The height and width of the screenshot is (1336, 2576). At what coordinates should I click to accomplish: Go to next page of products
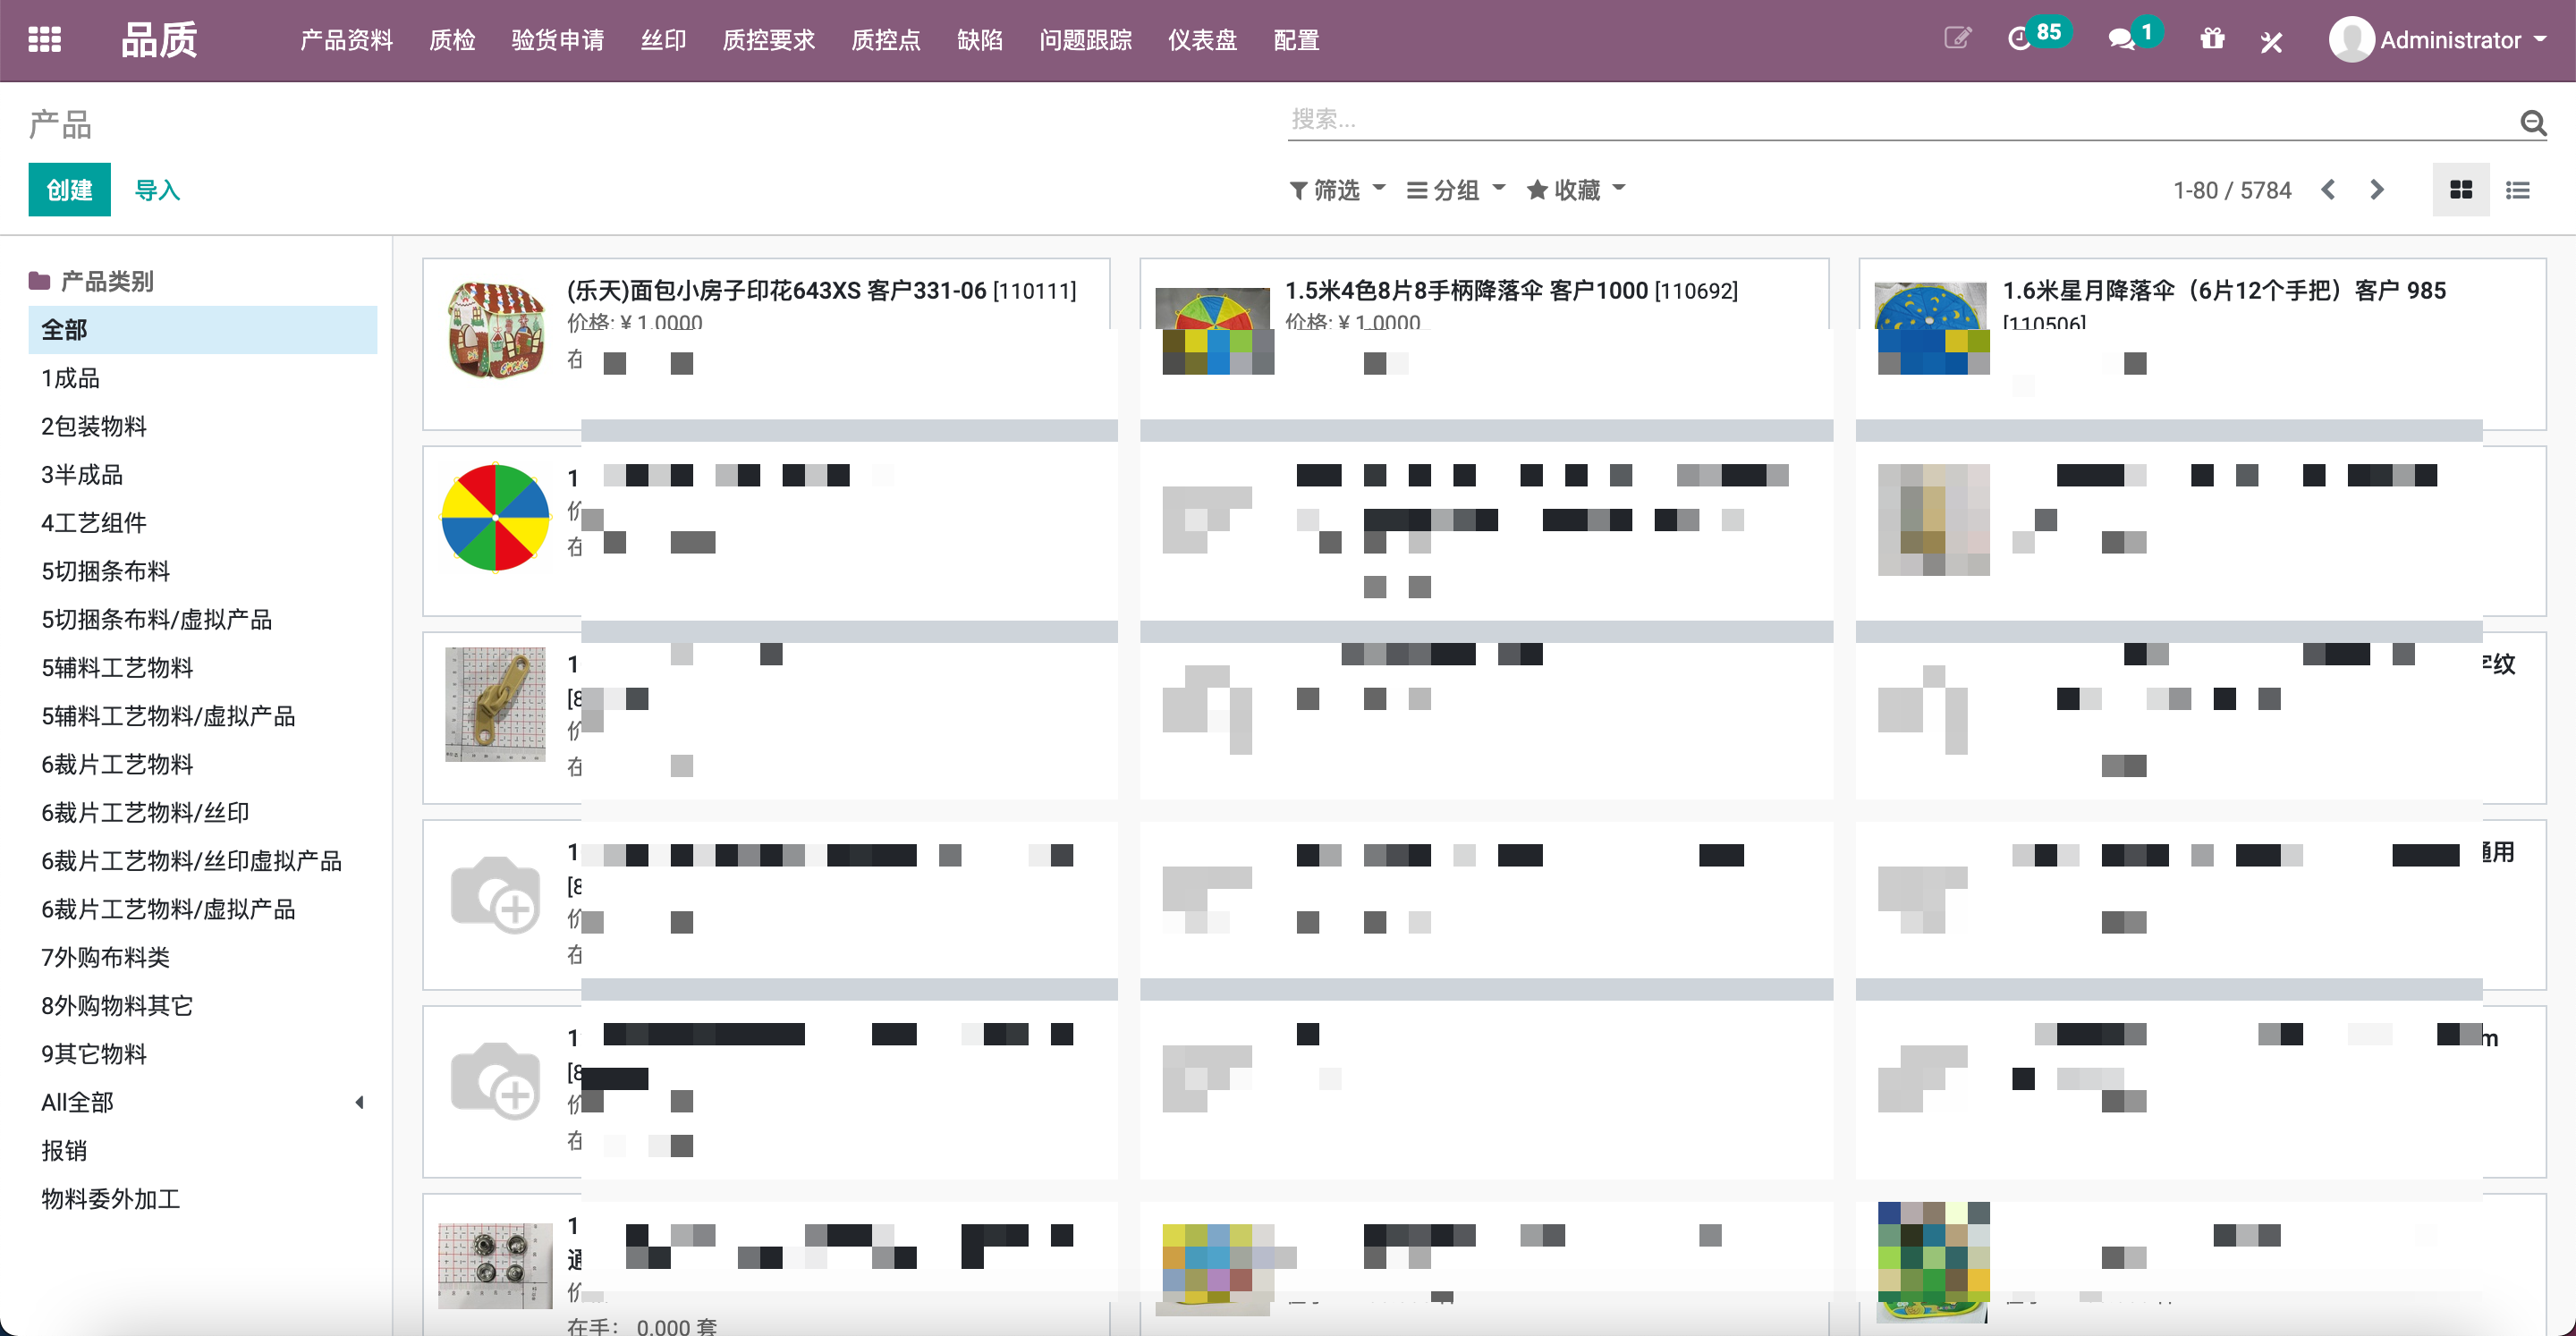pos(2377,190)
